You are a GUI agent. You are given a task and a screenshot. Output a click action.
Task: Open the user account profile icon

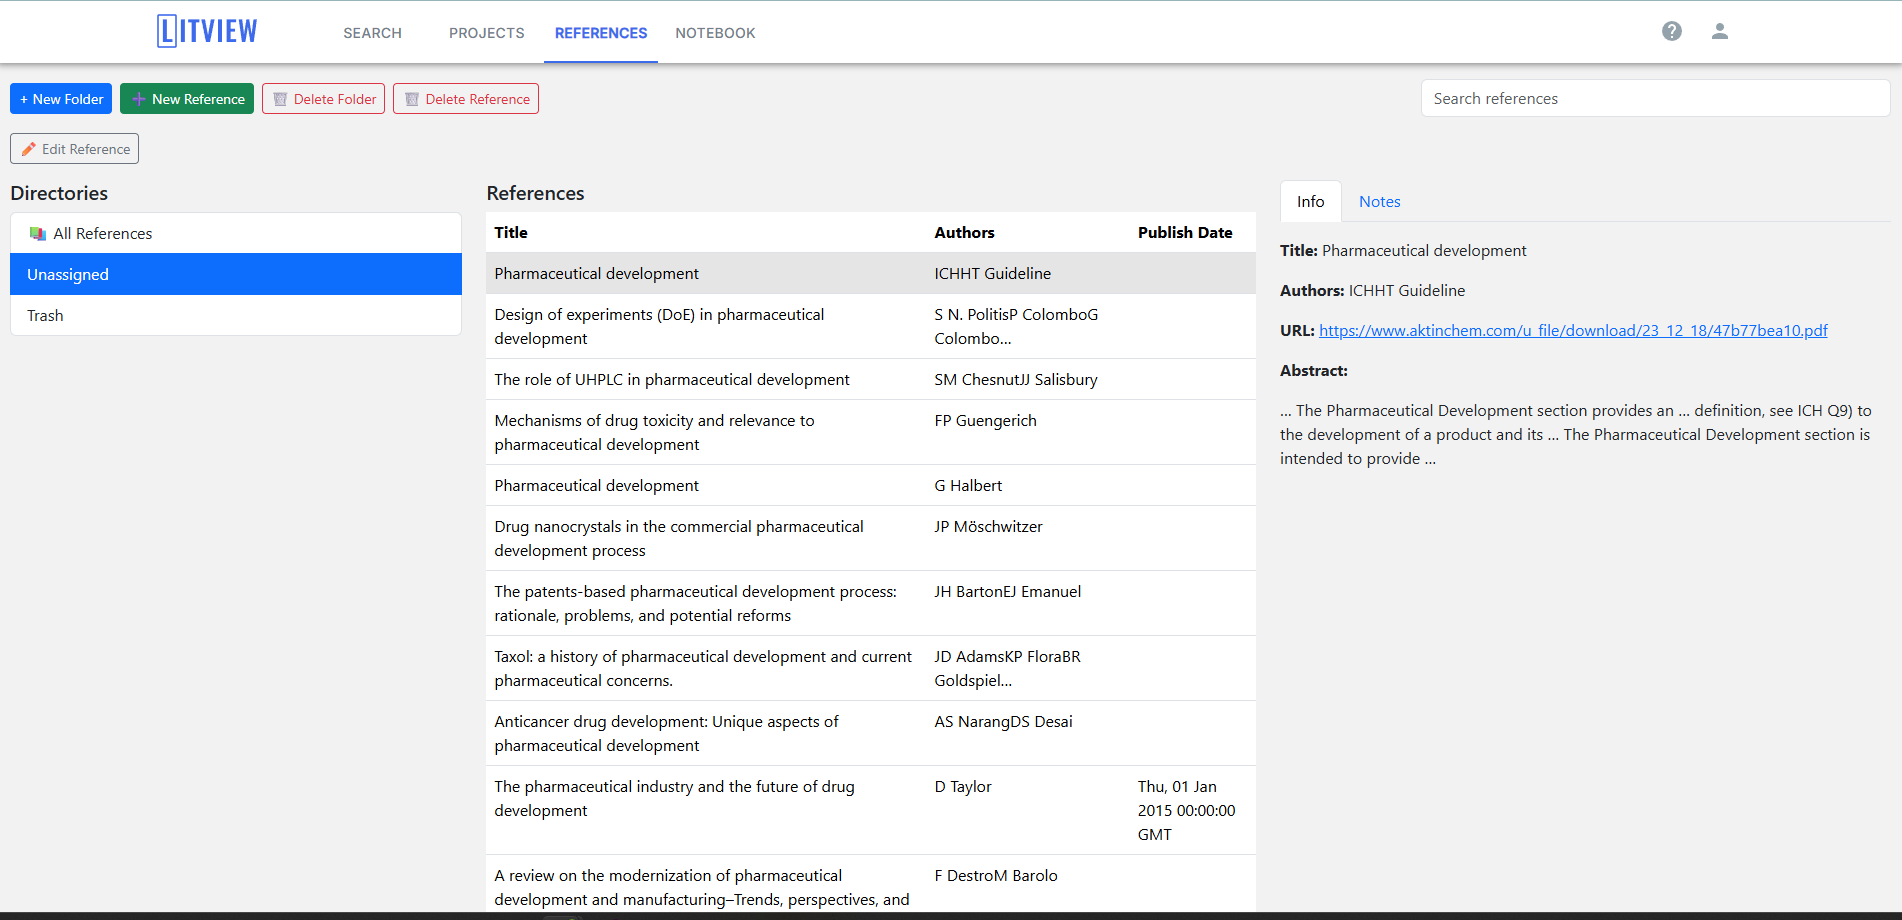(x=1719, y=31)
